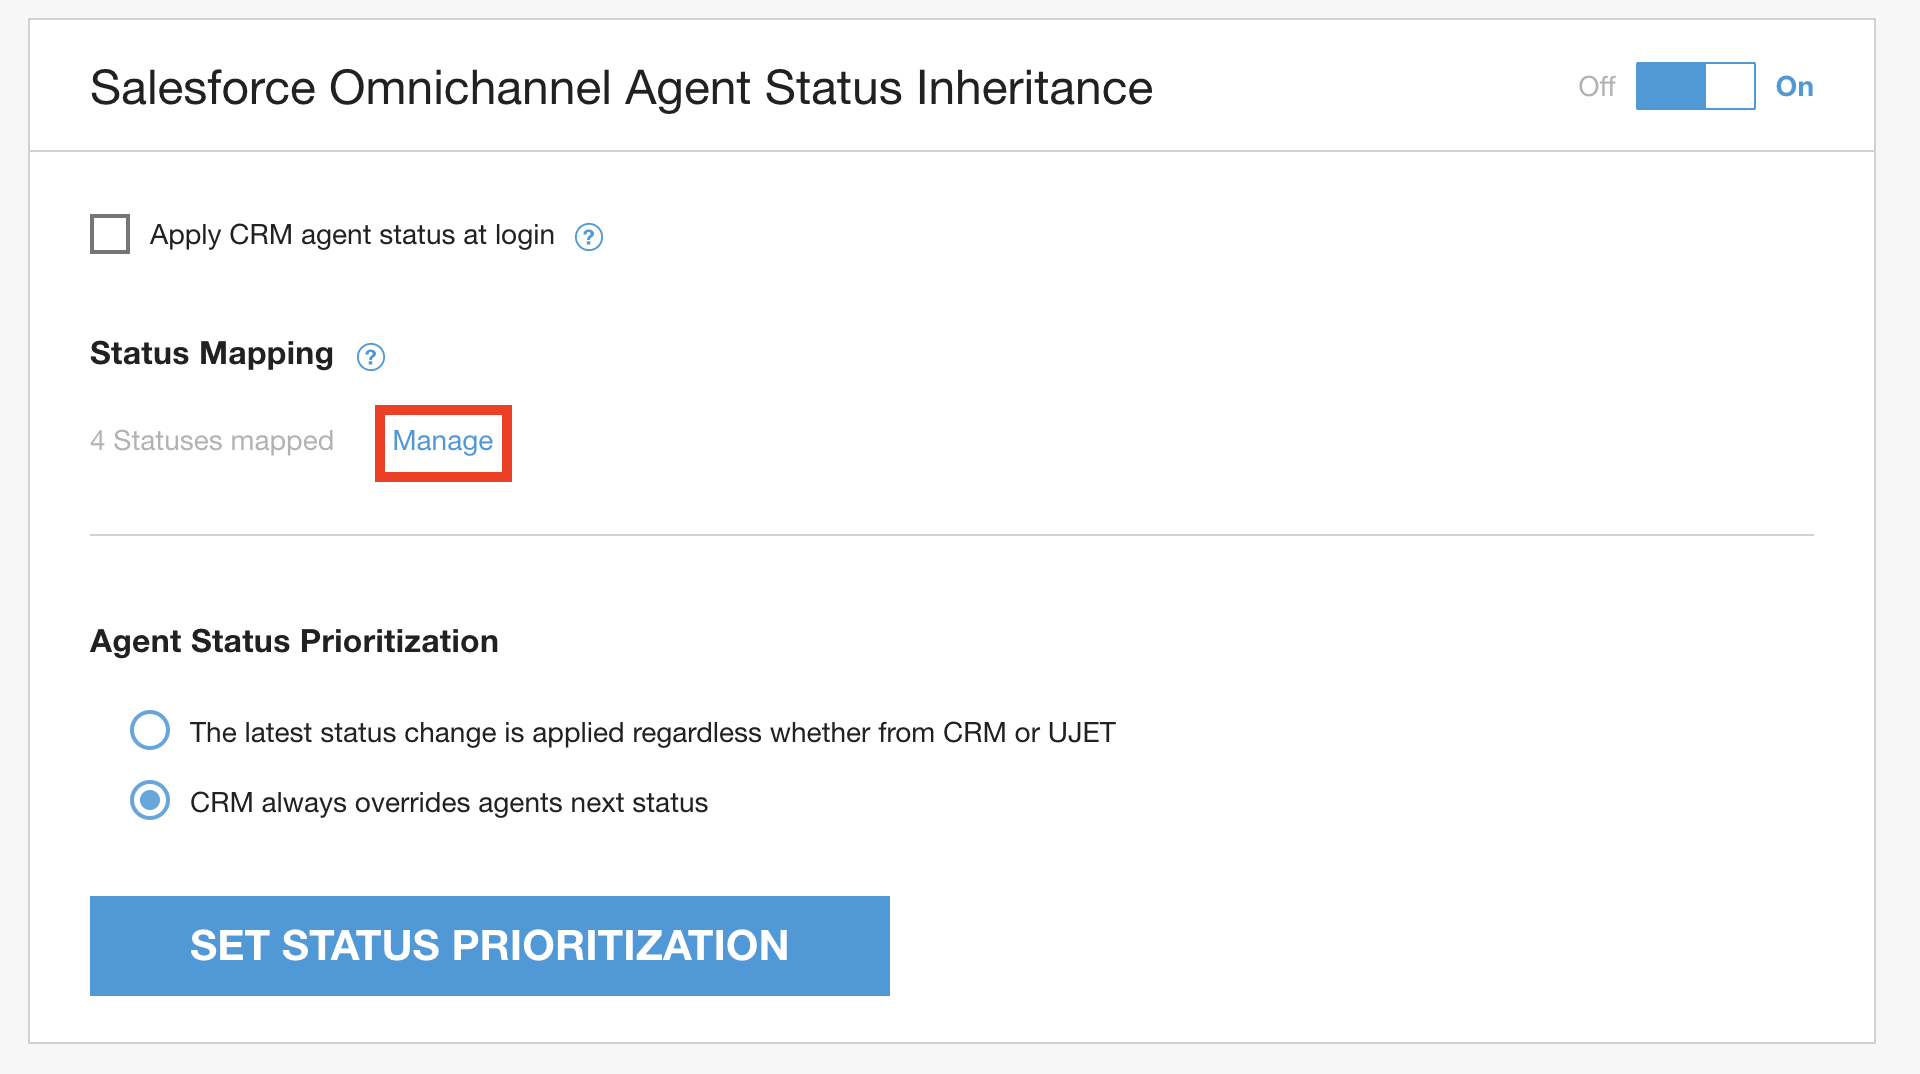Click the Salesforce Omnichannel Agent Status Inheritance title

pyautogui.click(x=621, y=88)
